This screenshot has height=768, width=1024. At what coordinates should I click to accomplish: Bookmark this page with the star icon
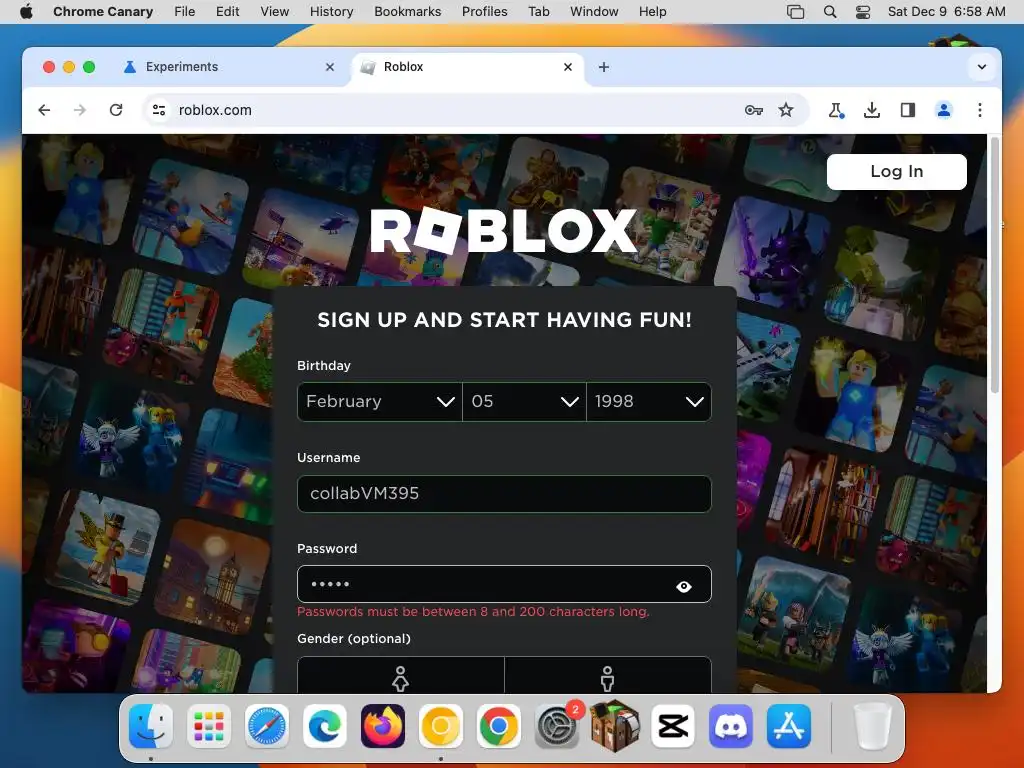[786, 110]
